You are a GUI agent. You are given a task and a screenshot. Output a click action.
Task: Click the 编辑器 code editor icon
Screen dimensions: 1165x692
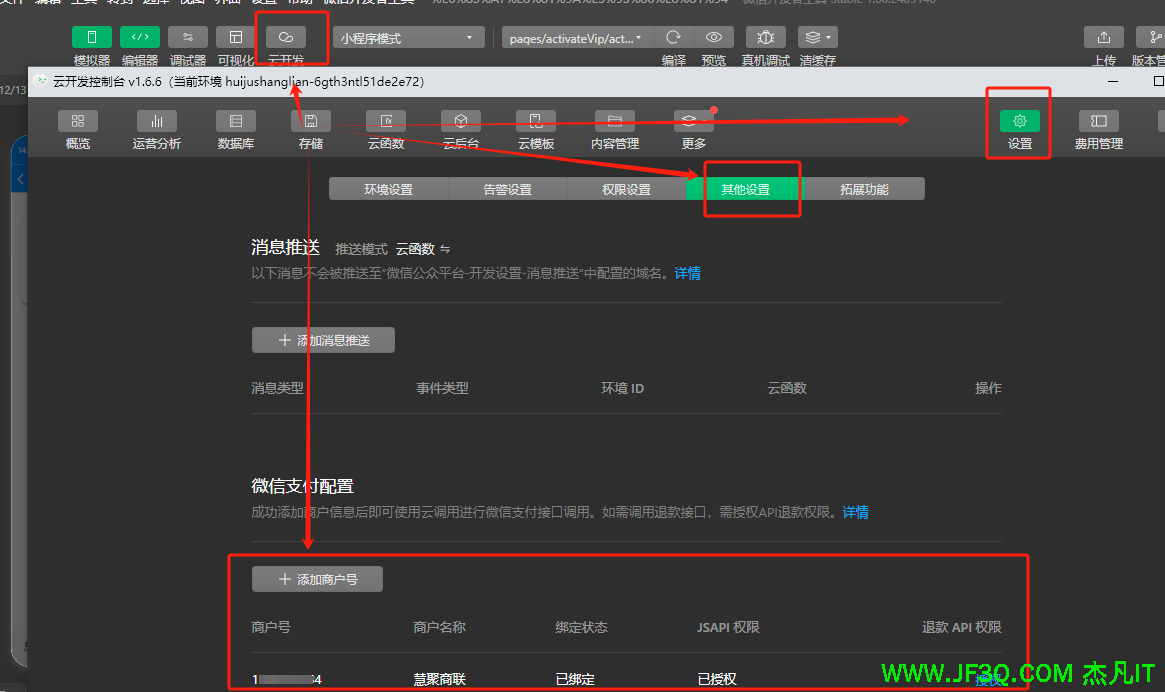pos(140,37)
